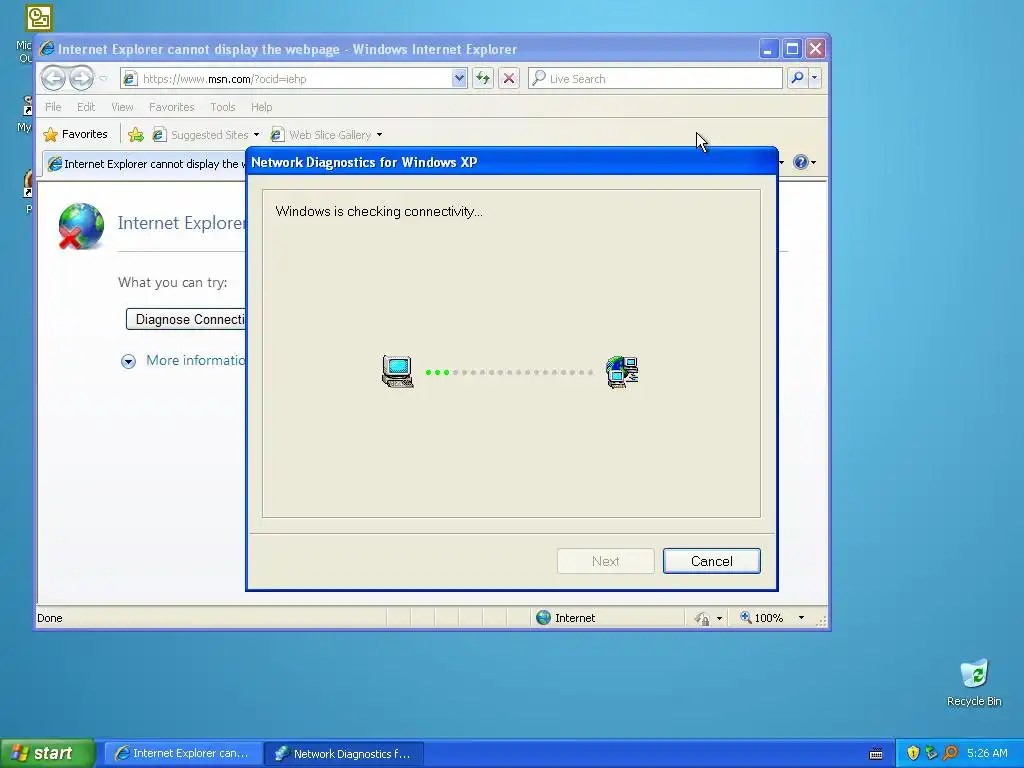The height and width of the screenshot is (768, 1024).
Task: Cancel the Network Diagnostics check
Action: coord(711,561)
